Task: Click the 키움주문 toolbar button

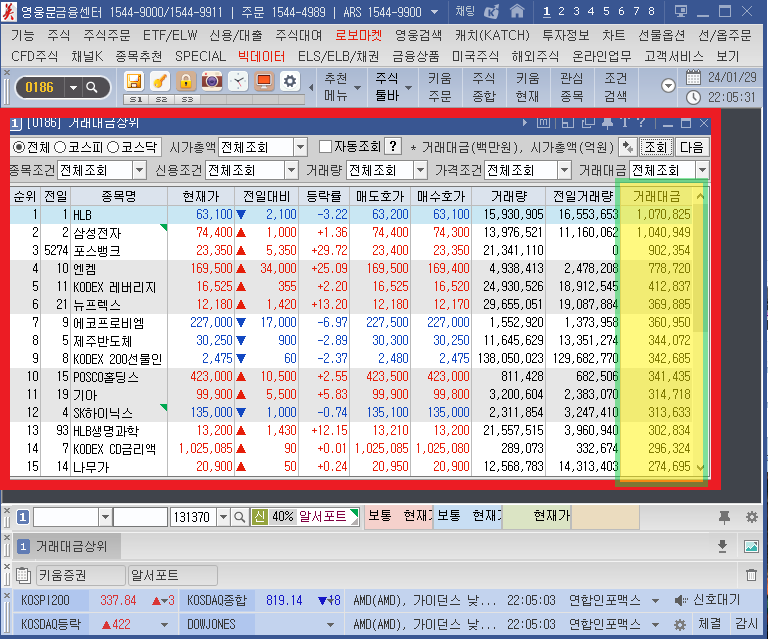Action: [439, 87]
